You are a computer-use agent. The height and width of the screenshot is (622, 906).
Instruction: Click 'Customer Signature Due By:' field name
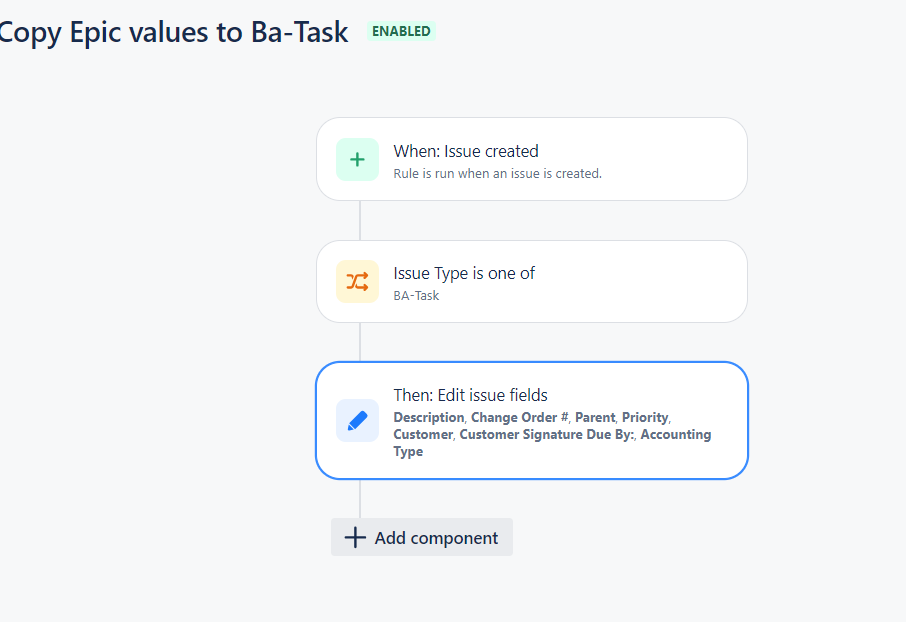click(548, 434)
